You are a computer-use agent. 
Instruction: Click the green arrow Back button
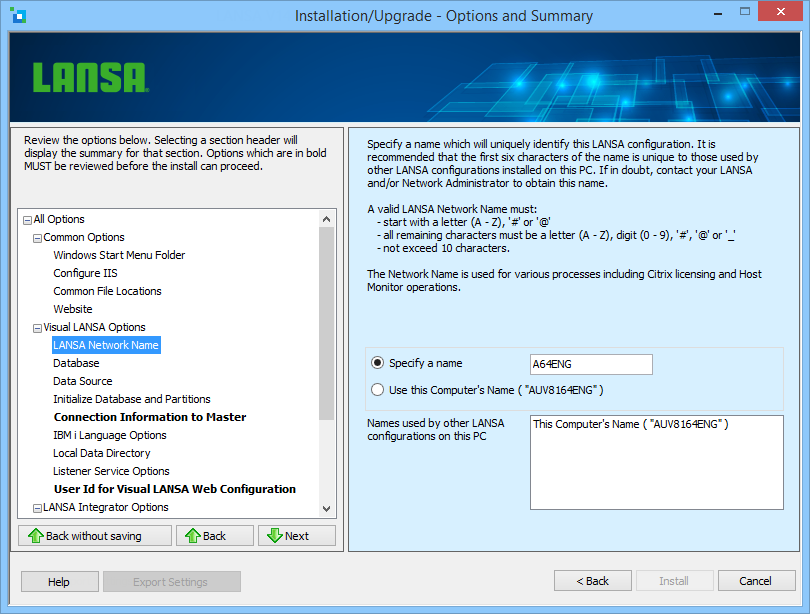[215, 536]
